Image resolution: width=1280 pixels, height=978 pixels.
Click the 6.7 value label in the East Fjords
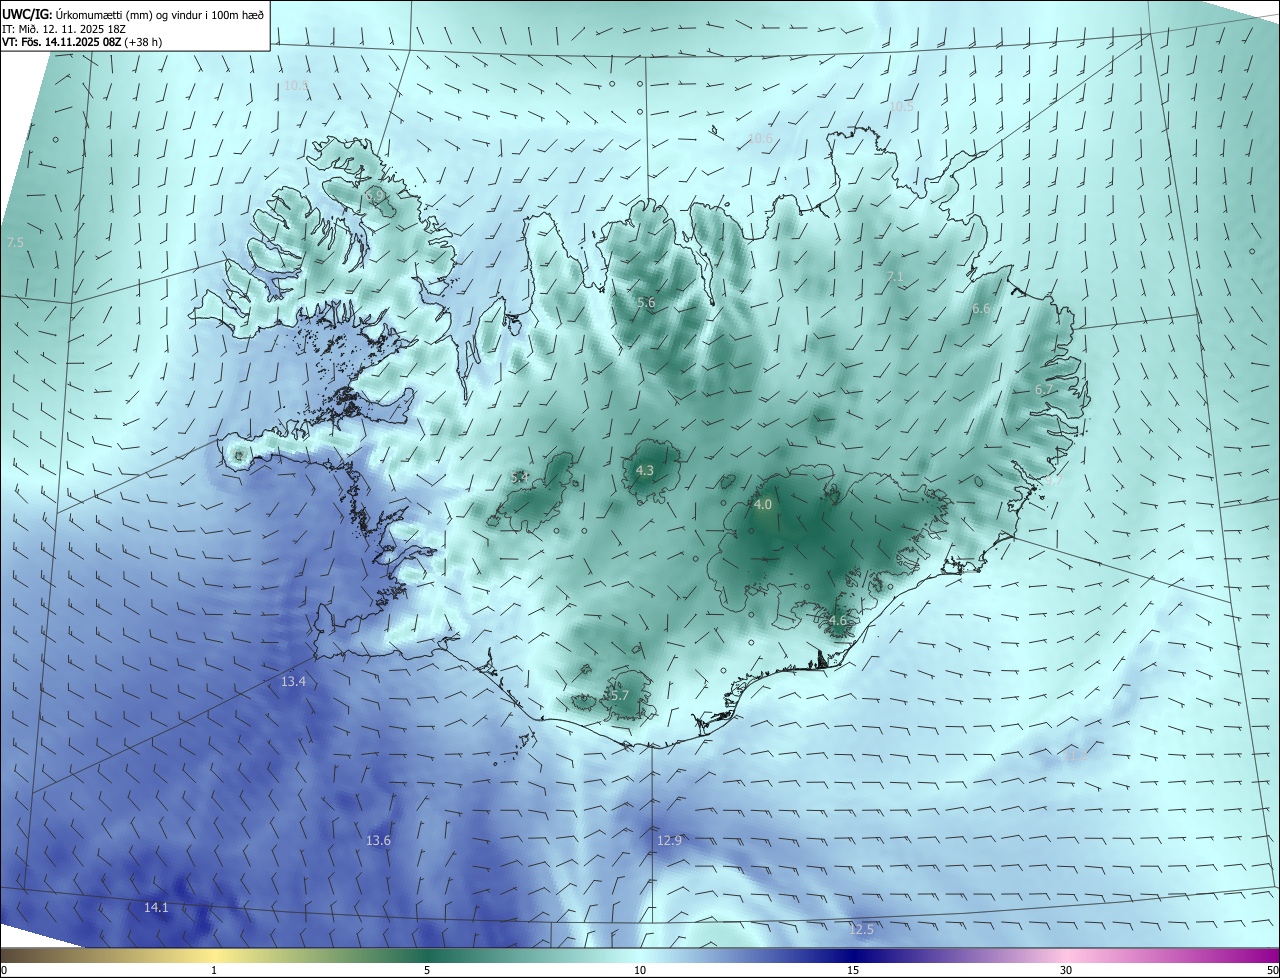[x=1042, y=390]
